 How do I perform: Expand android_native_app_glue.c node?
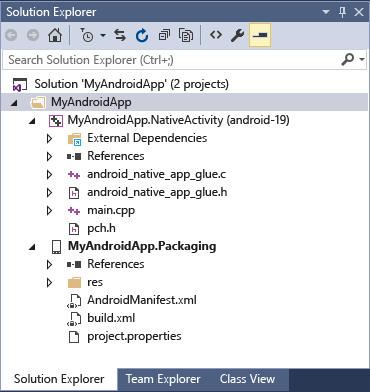coord(49,174)
